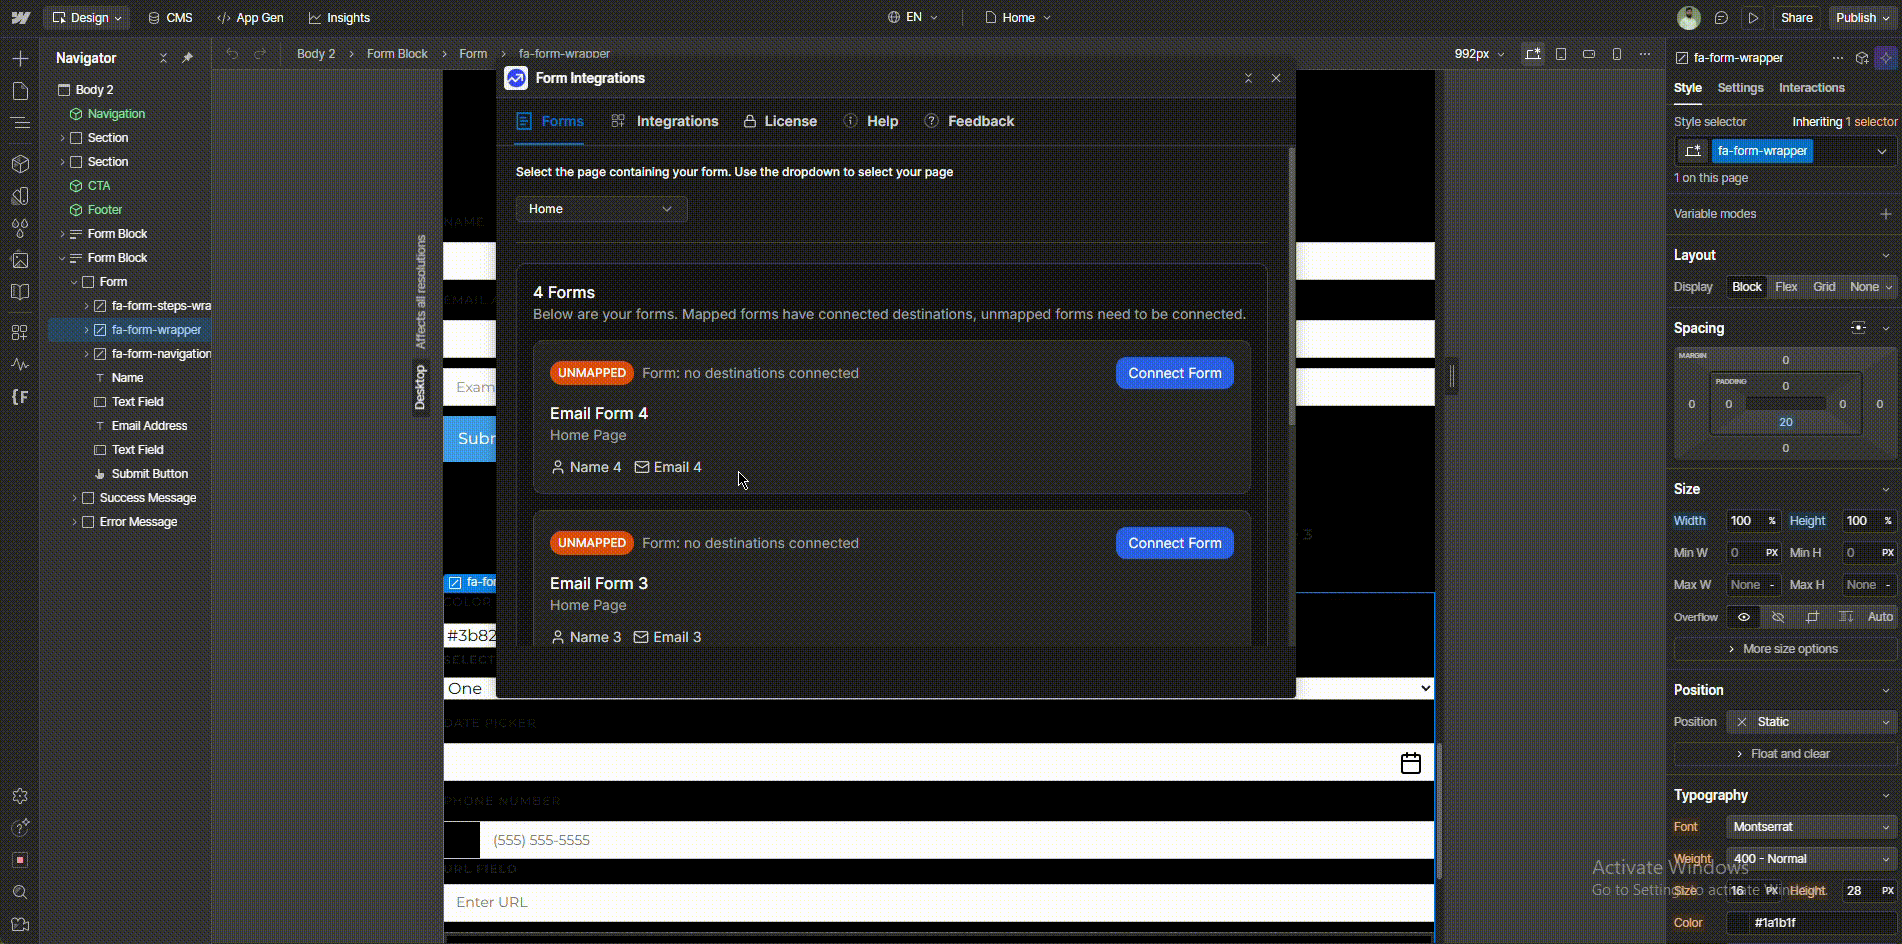
Task: Switch to the Integrations tab
Action: tap(665, 121)
